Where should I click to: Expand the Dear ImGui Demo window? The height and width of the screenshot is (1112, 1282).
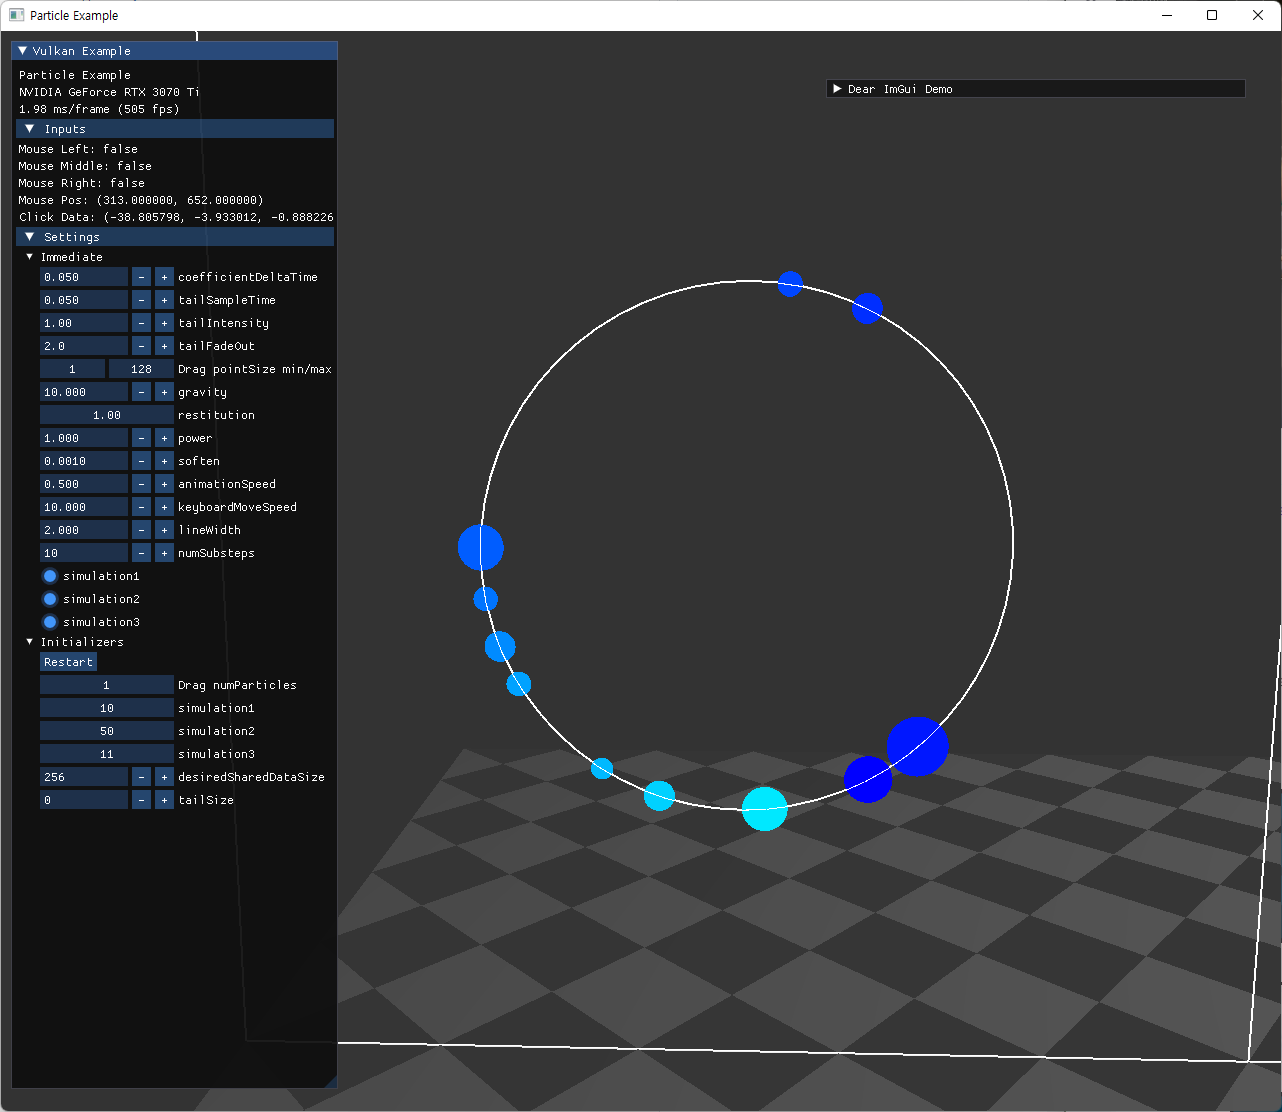(837, 89)
